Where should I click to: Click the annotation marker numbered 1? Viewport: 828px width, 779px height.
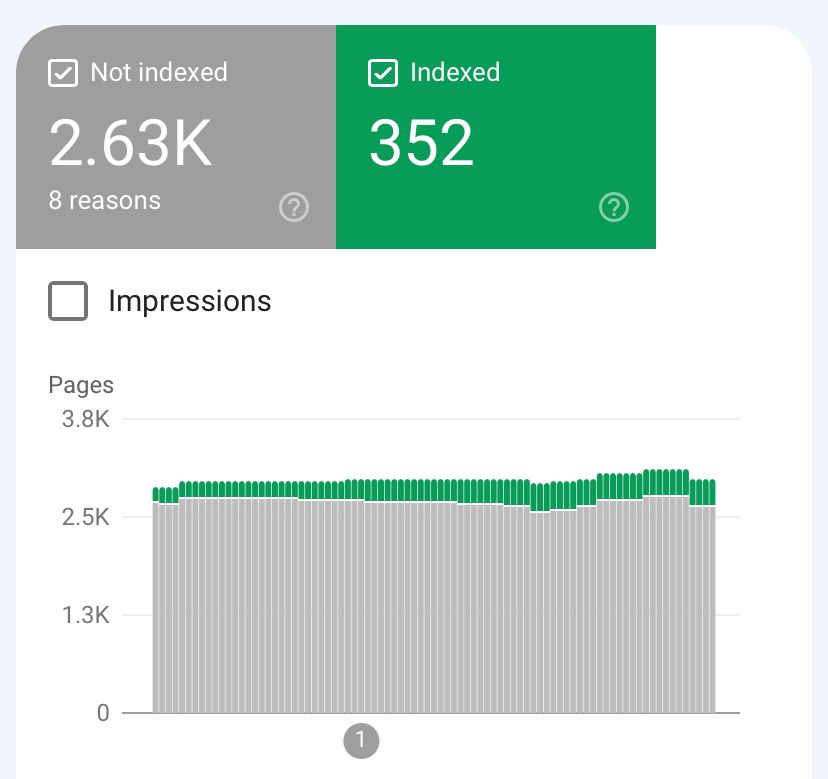361,741
